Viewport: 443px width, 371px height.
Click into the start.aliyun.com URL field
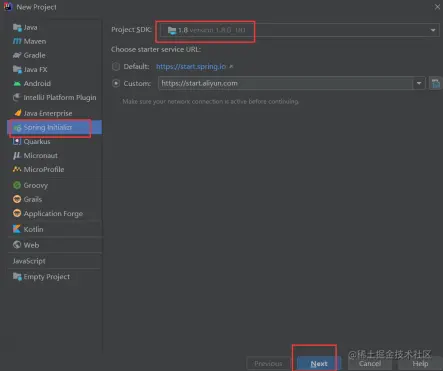pyautogui.click(x=286, y=83)
